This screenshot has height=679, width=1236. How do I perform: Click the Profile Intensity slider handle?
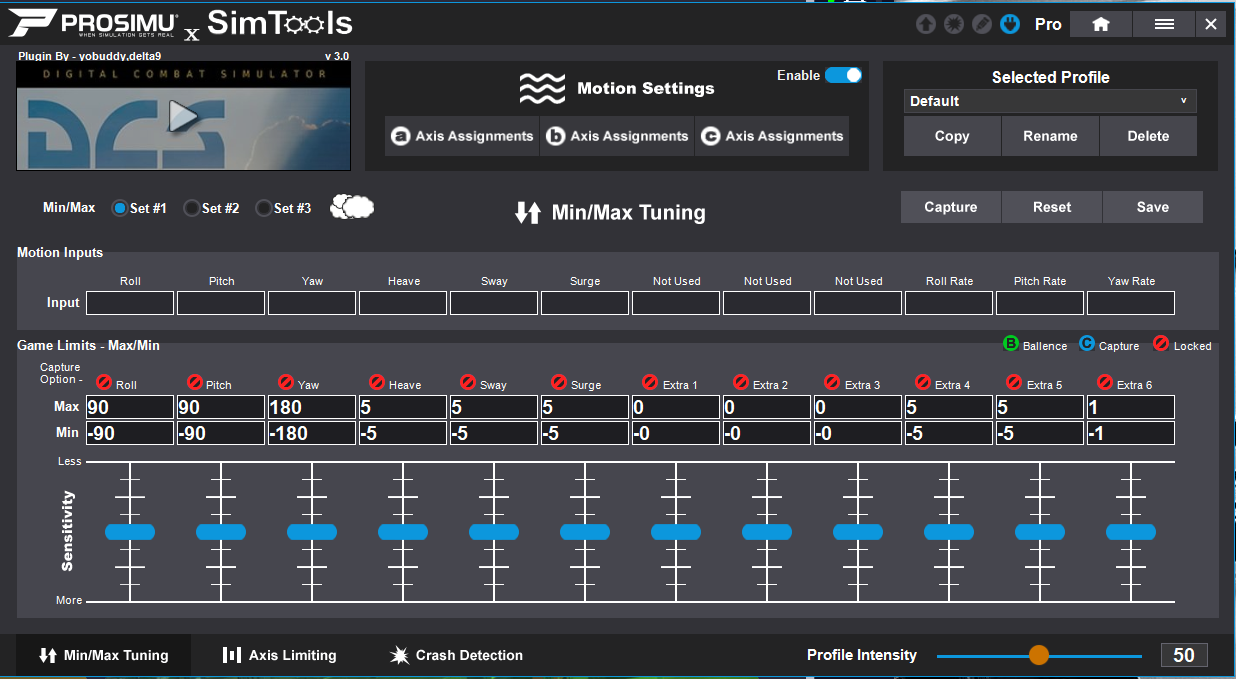(x=1039, y=655)
